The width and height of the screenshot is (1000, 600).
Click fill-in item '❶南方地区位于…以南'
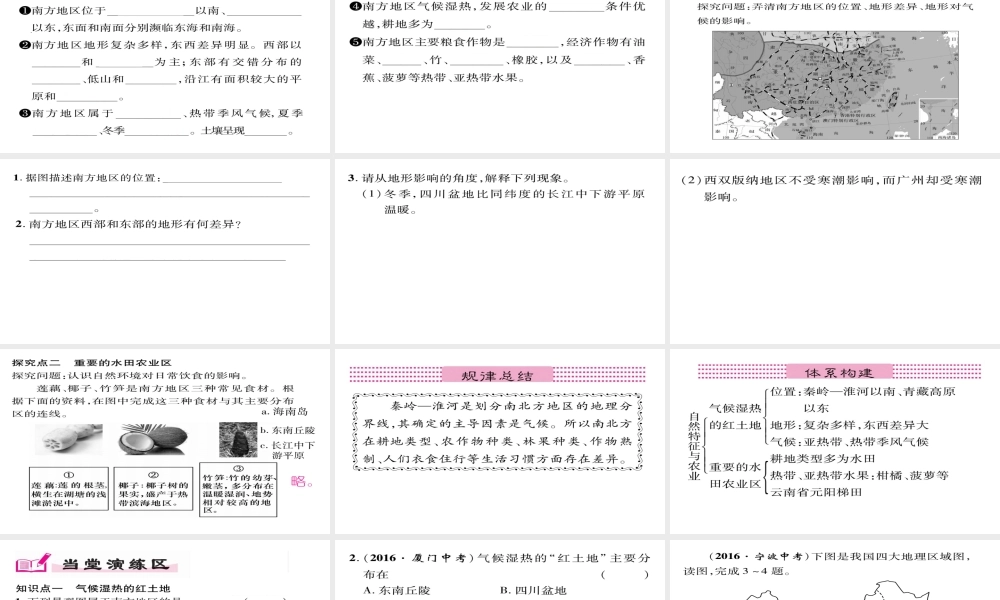pos(161,20)
